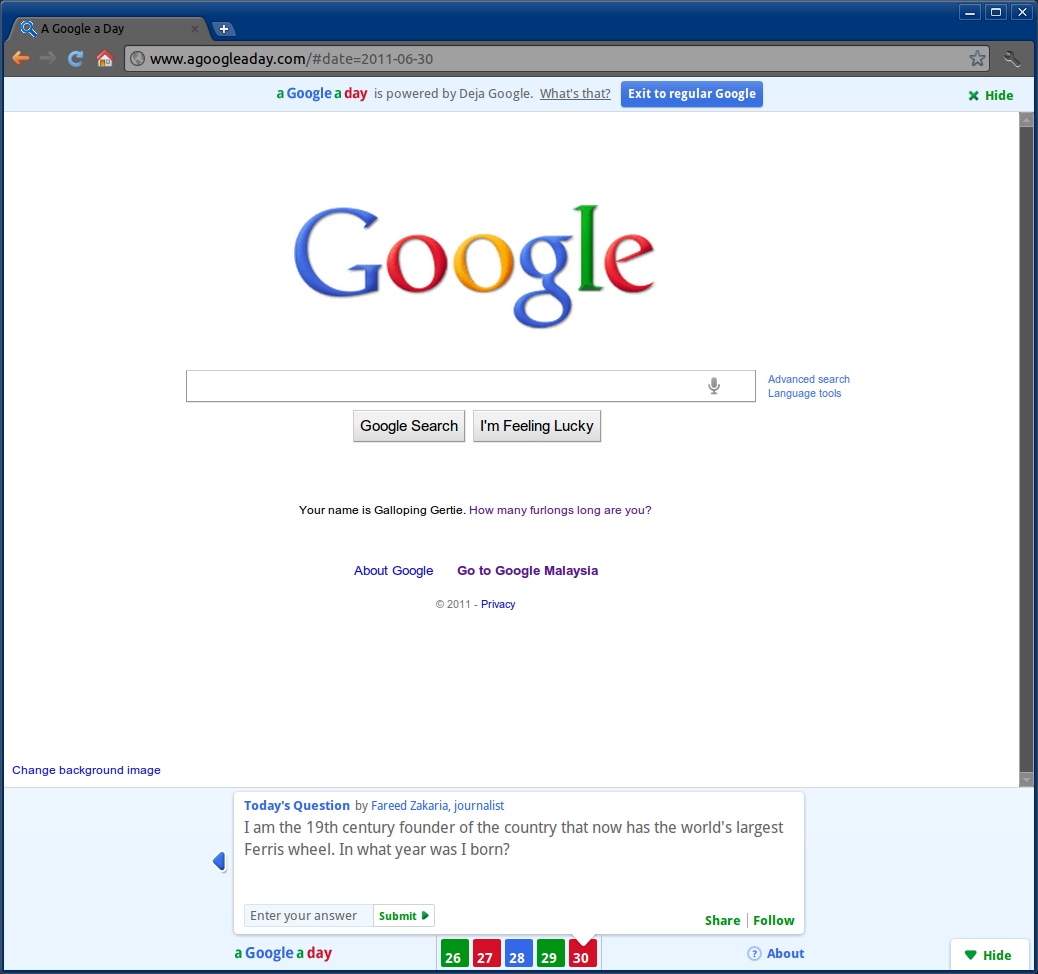Hide the top banner
The image size is (1038, 974).
[991, 95]
